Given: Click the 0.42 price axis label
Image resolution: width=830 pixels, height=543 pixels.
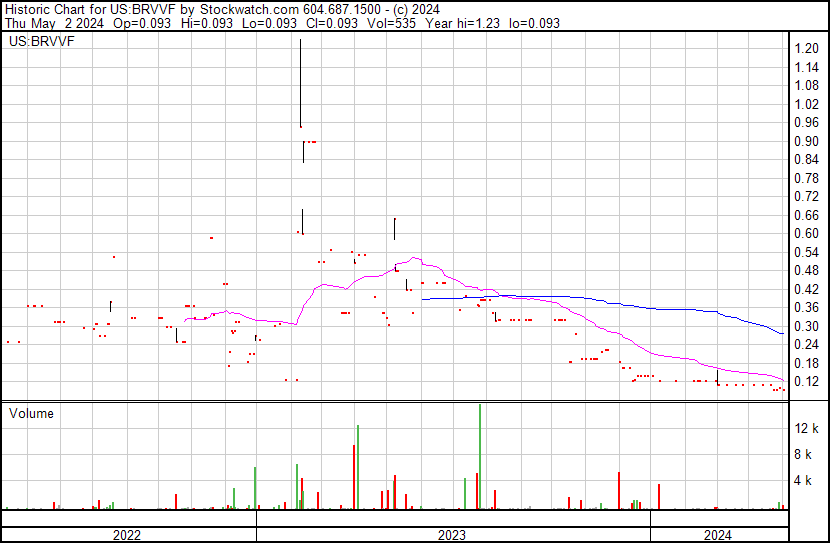Looking at the screenshot, I should [806, 289].
